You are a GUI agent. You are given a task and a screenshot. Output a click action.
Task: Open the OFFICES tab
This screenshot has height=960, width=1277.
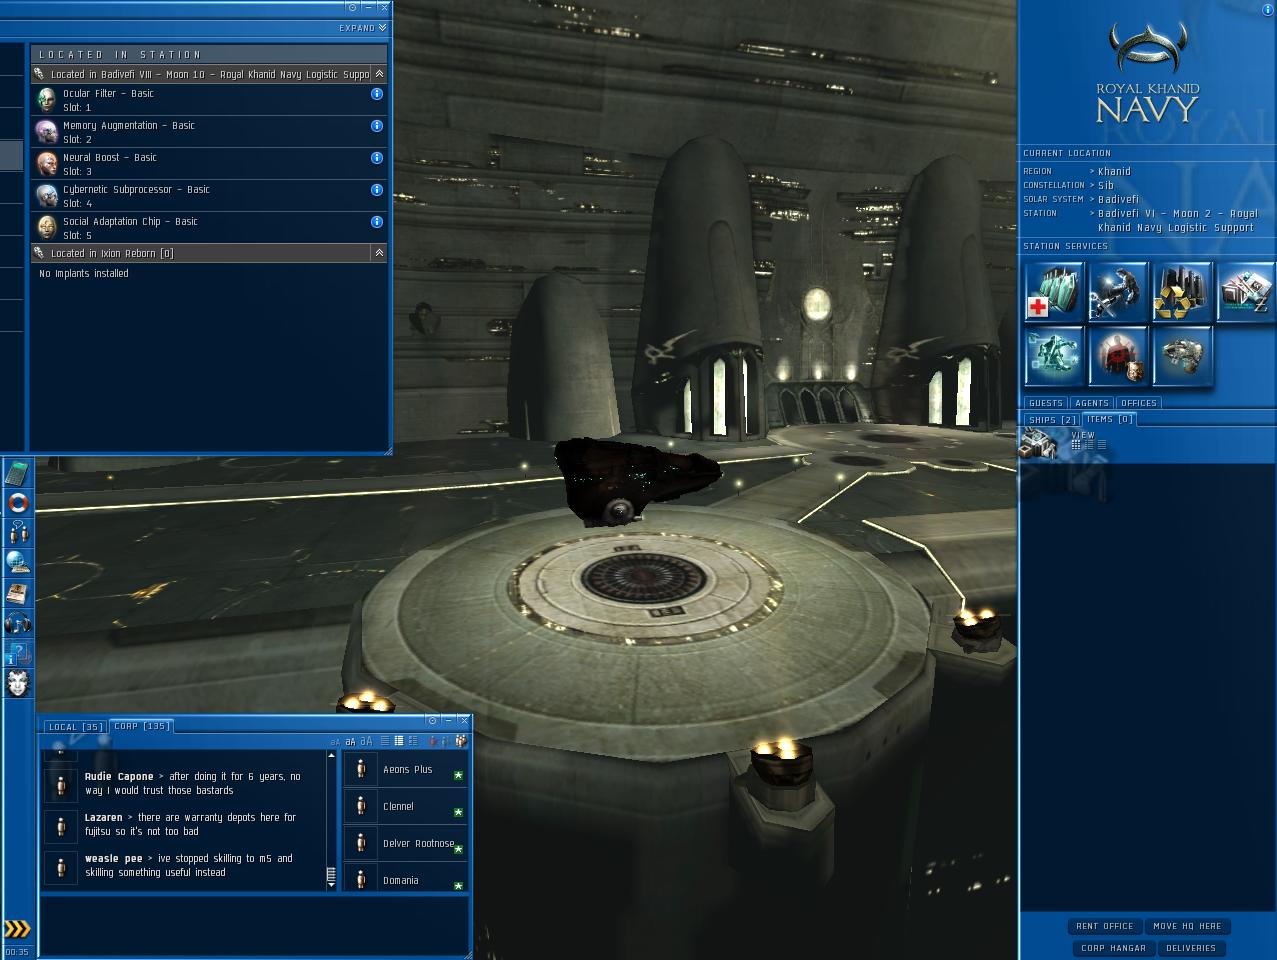[x=1139, y=403]
